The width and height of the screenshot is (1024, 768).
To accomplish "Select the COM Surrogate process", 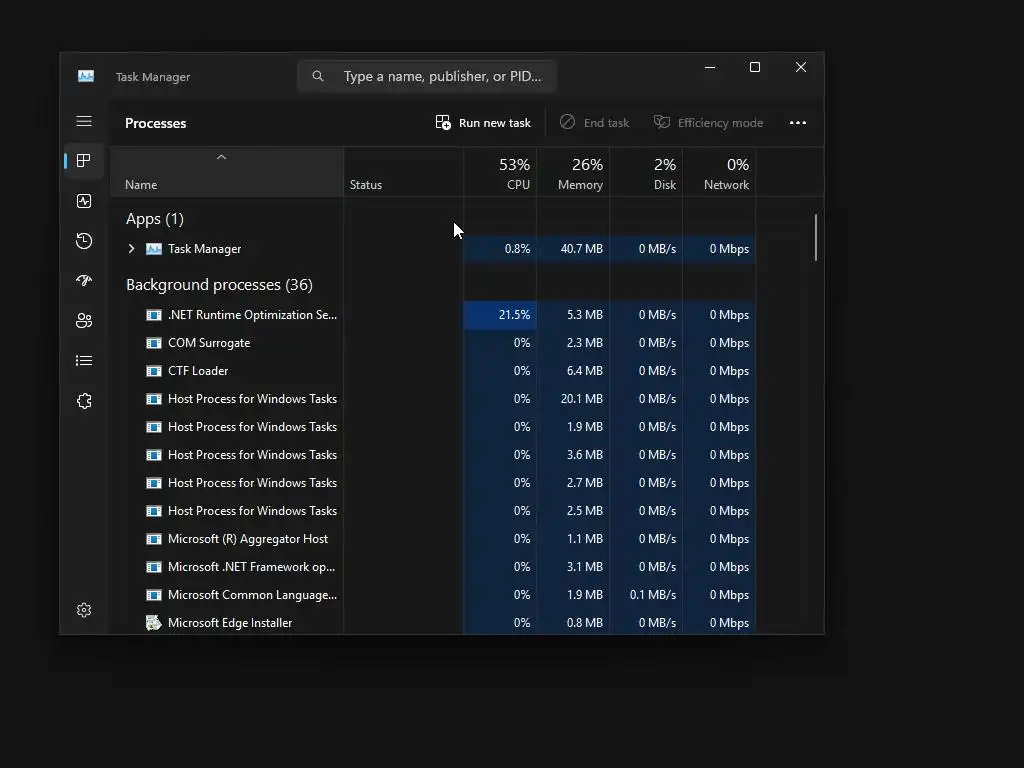I will [434, 343].
